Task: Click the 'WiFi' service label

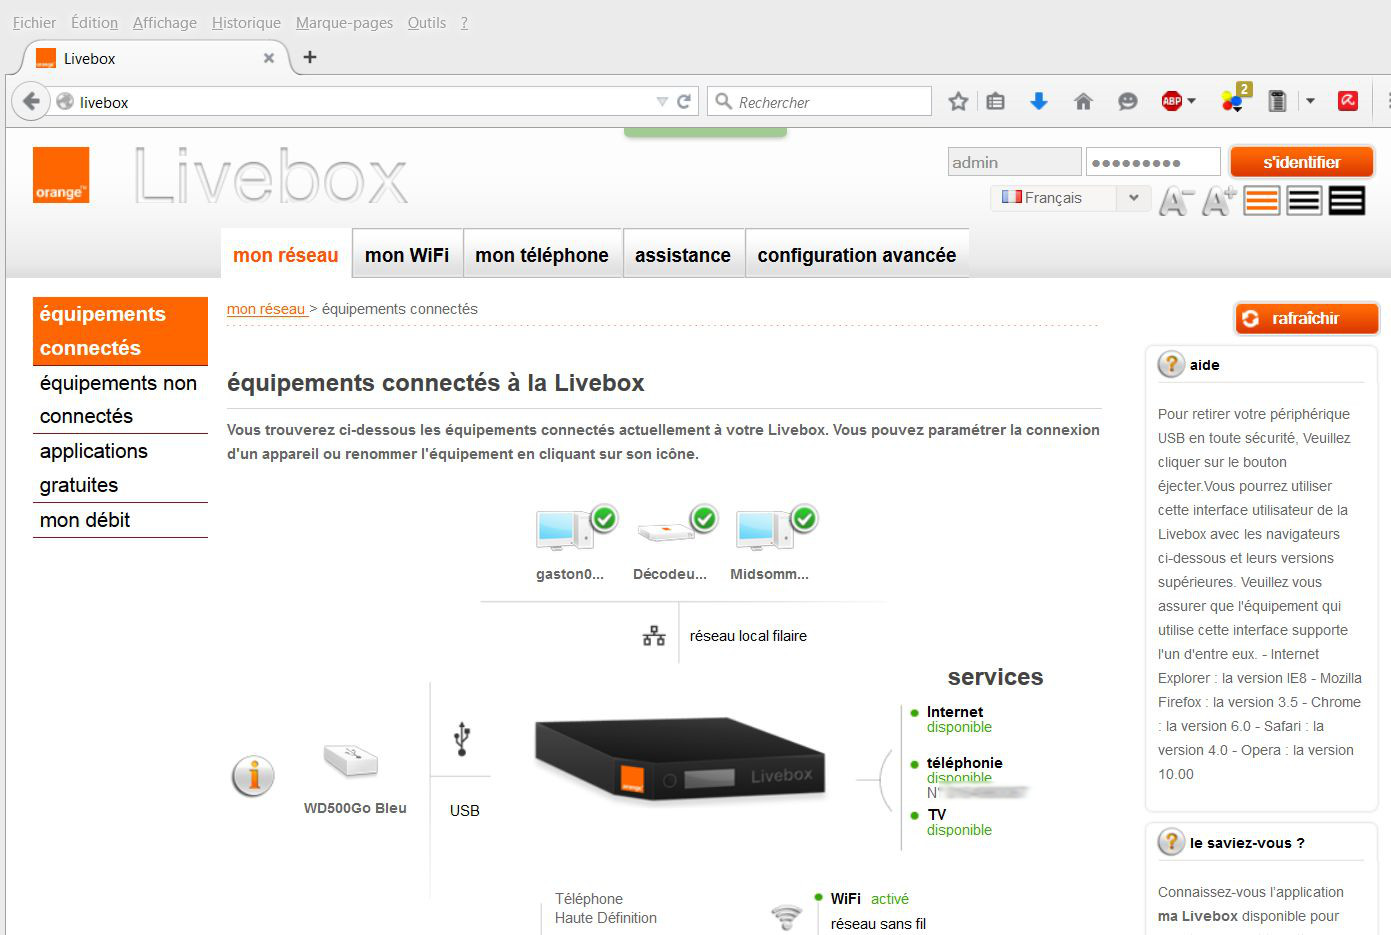Action: pyautogui.click(x=846, y=899)
